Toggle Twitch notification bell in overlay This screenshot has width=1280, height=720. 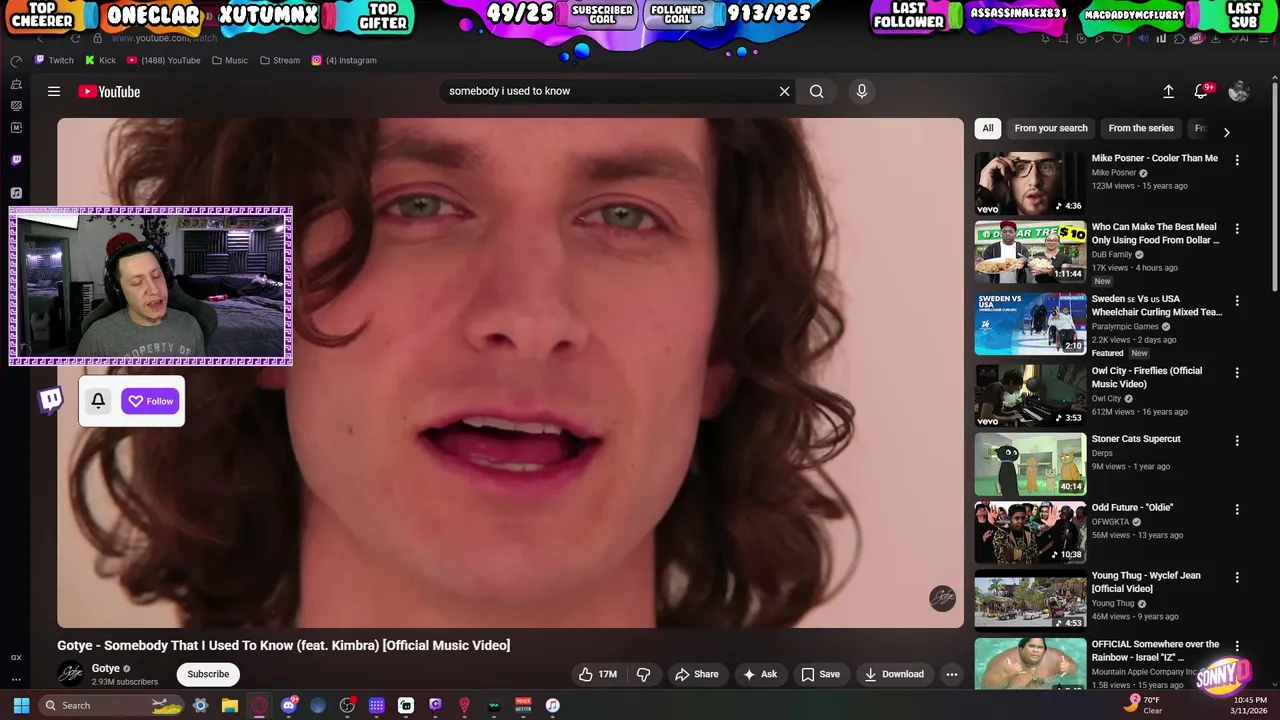(98, 401)
